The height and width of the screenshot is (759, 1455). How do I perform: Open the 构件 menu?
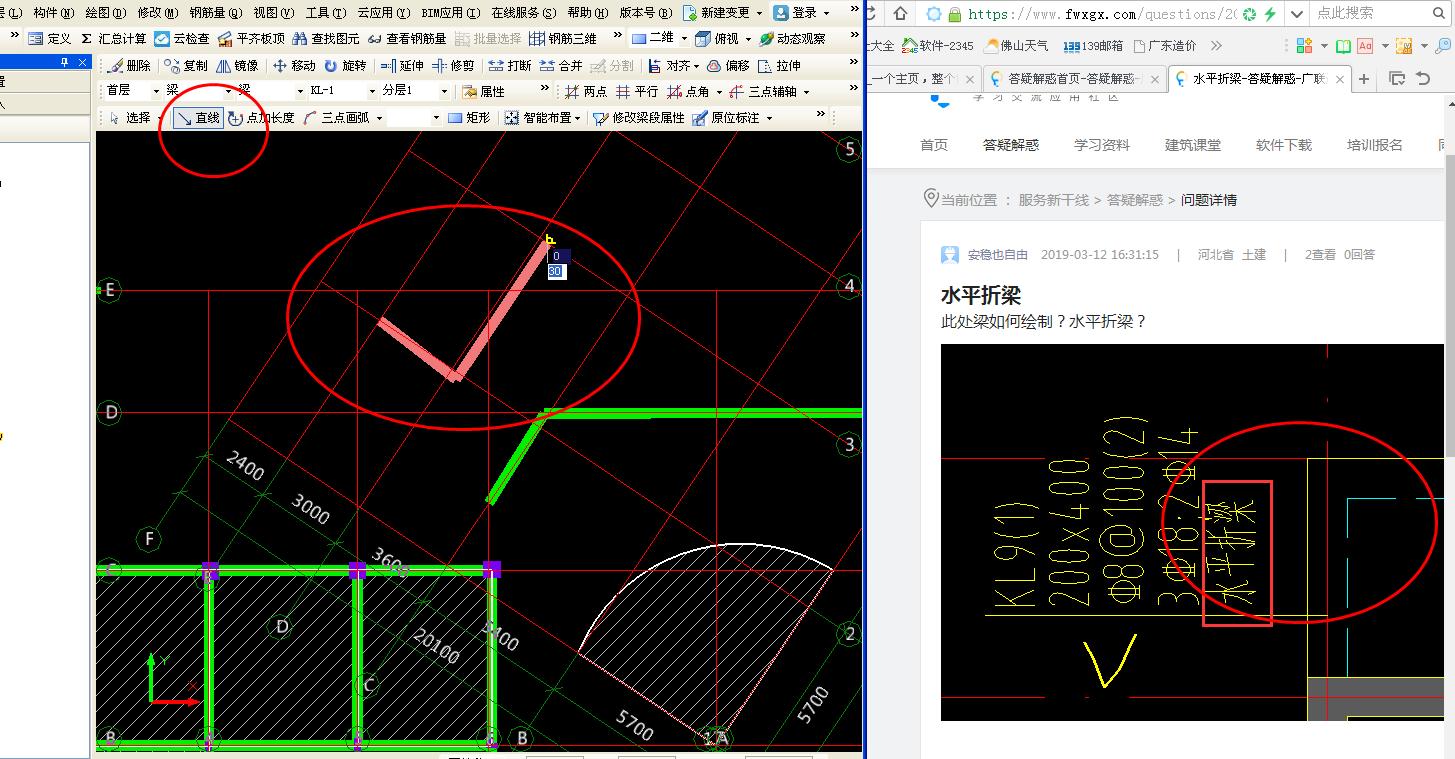click(52, 12)
